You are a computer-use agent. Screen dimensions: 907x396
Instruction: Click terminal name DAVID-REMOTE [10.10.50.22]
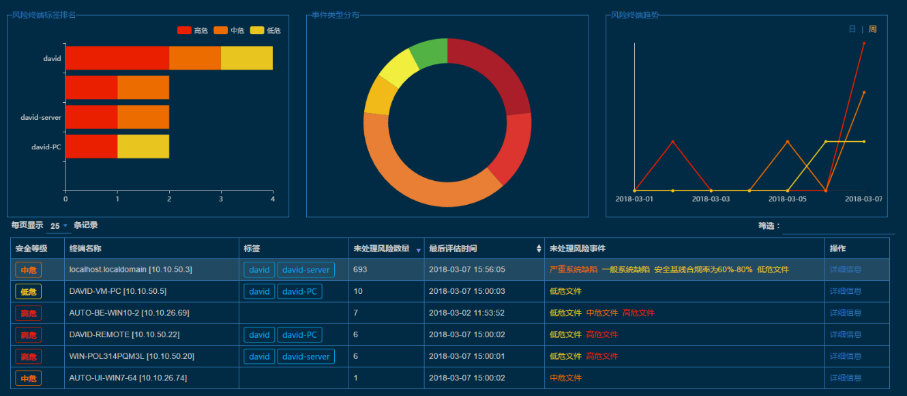(124, 335)
